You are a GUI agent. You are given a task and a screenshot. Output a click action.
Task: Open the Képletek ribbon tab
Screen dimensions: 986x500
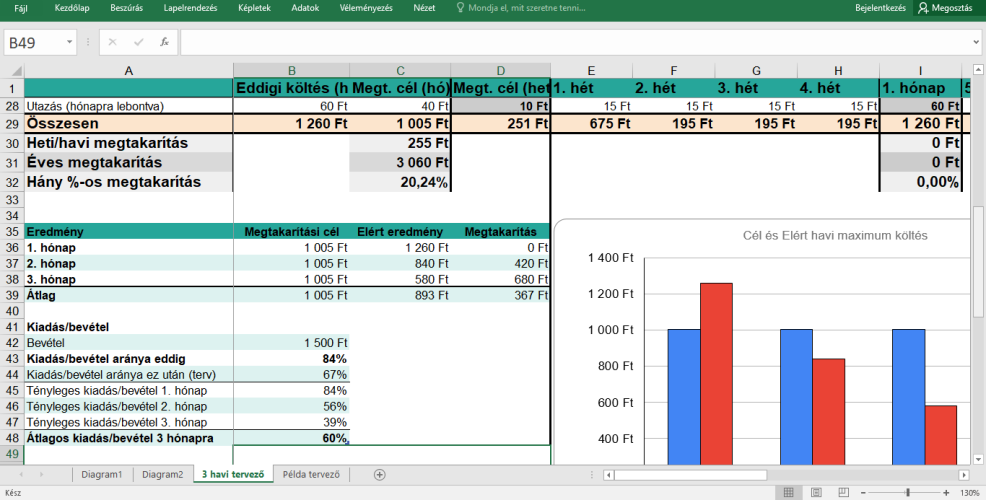(254, 8)
